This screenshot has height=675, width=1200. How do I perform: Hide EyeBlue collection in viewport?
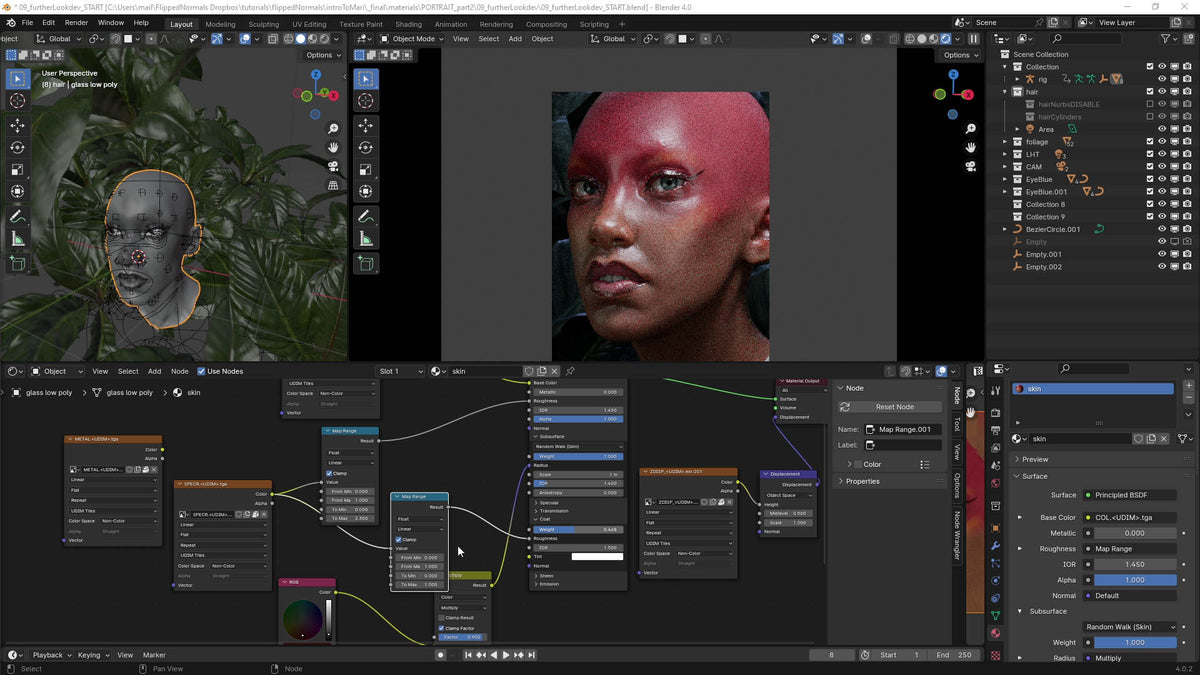pyautogui.click(x=1163, y=179)
